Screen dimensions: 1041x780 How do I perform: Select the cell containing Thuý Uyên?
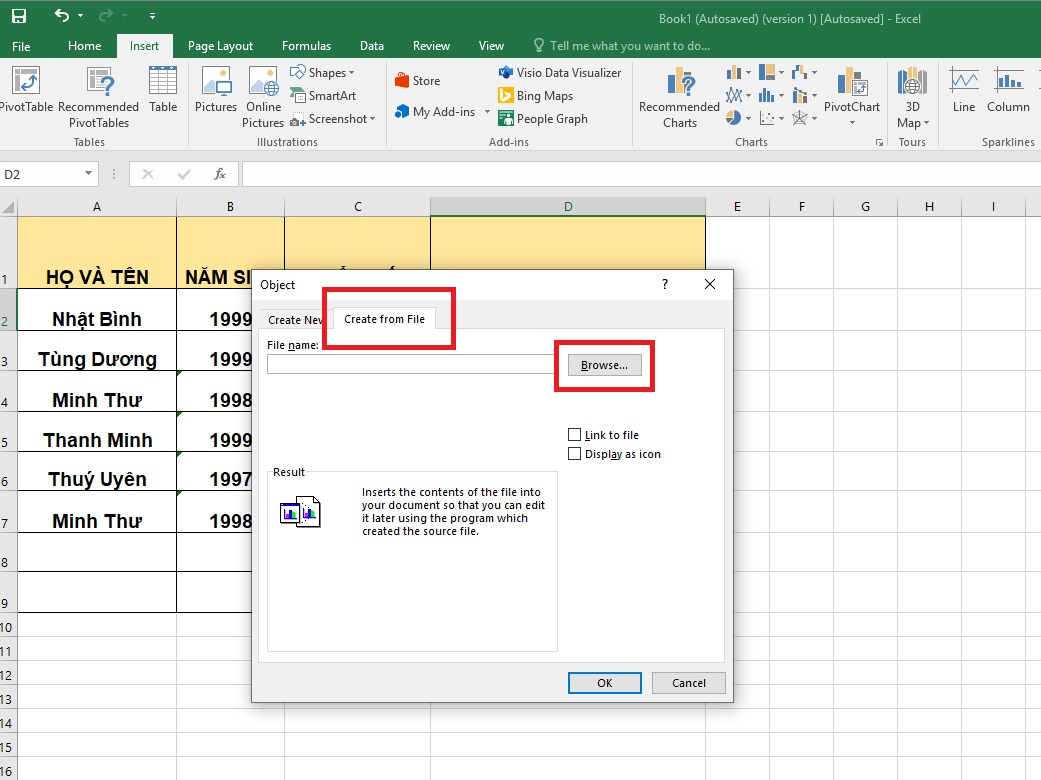[97, 472]
